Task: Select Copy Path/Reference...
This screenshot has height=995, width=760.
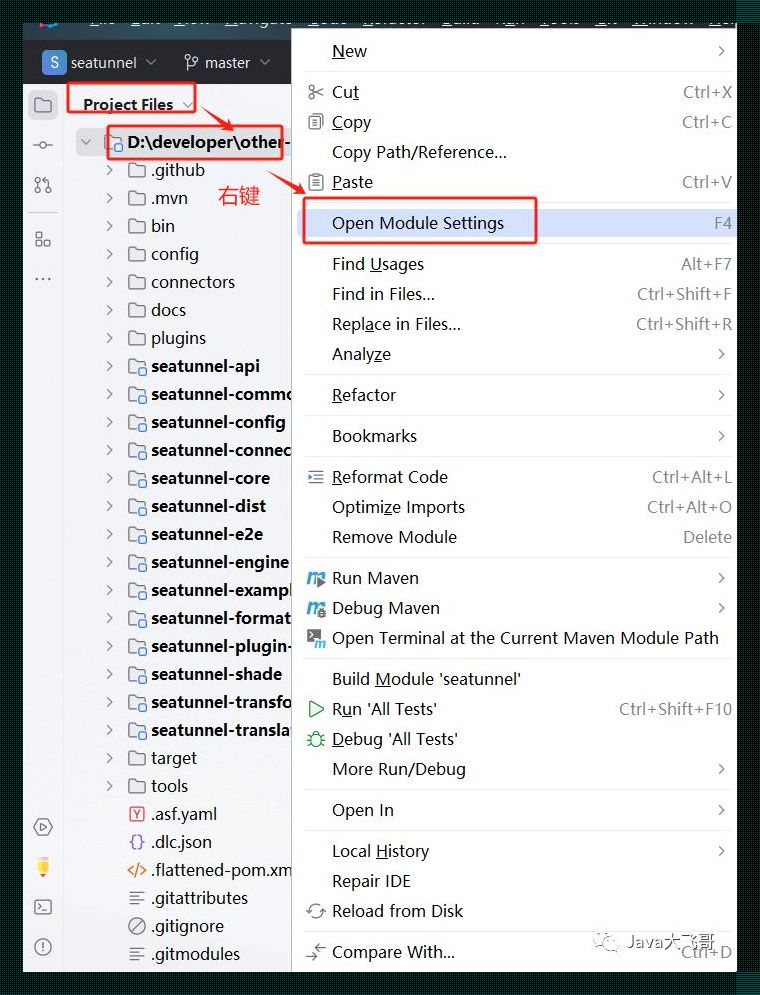Action: (x=516, y=152)
